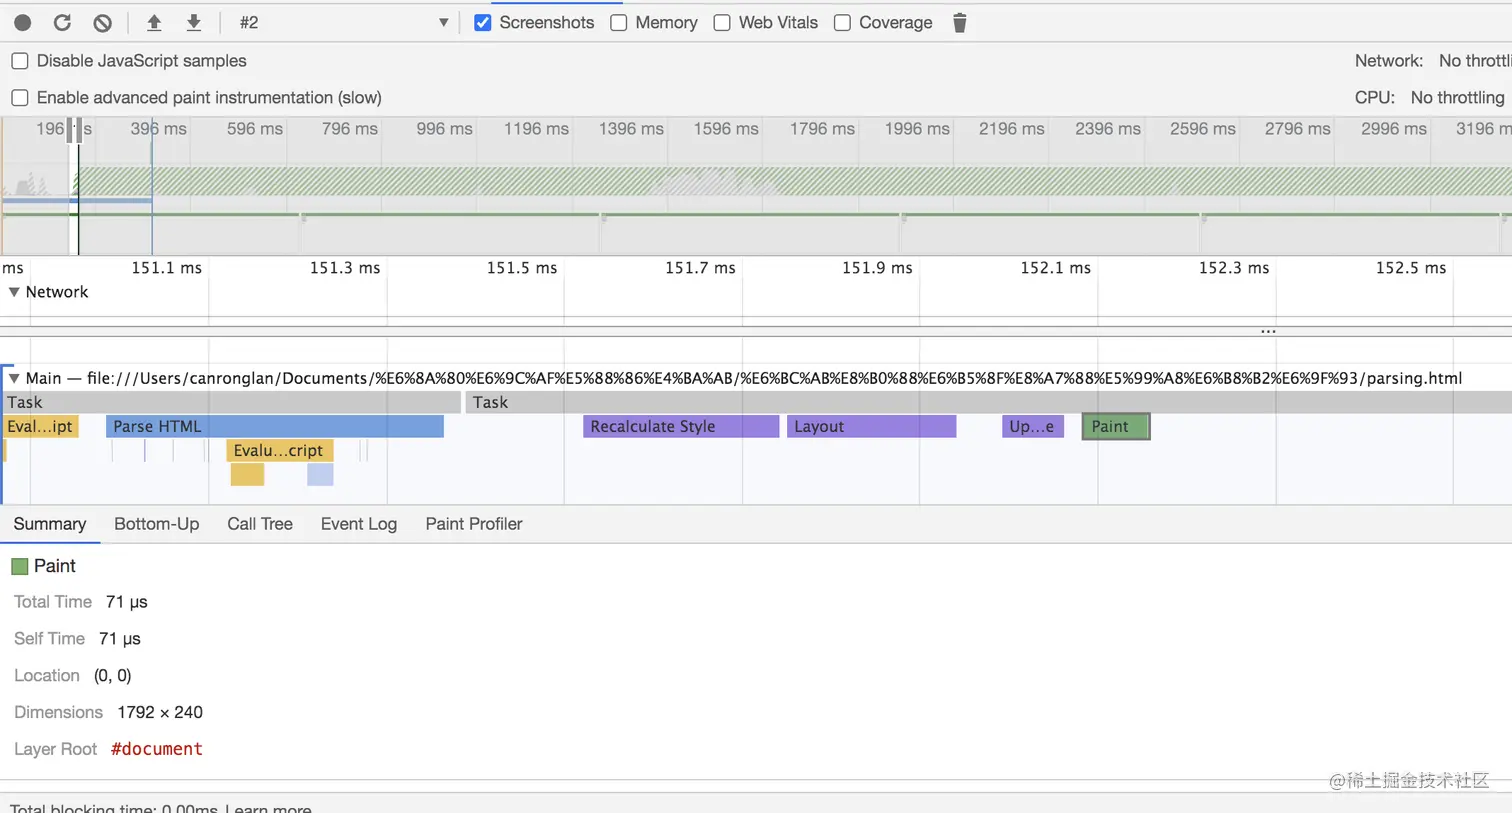Screen dimensions: 1512x813
Task: Collapse the Main thread track
Action: click(x=14, y=378)
